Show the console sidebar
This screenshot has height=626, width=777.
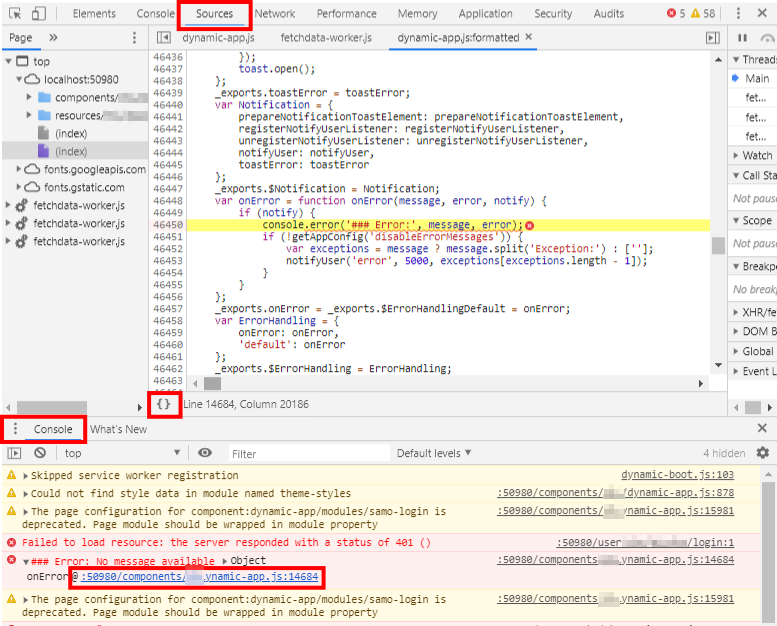[14, 453]
